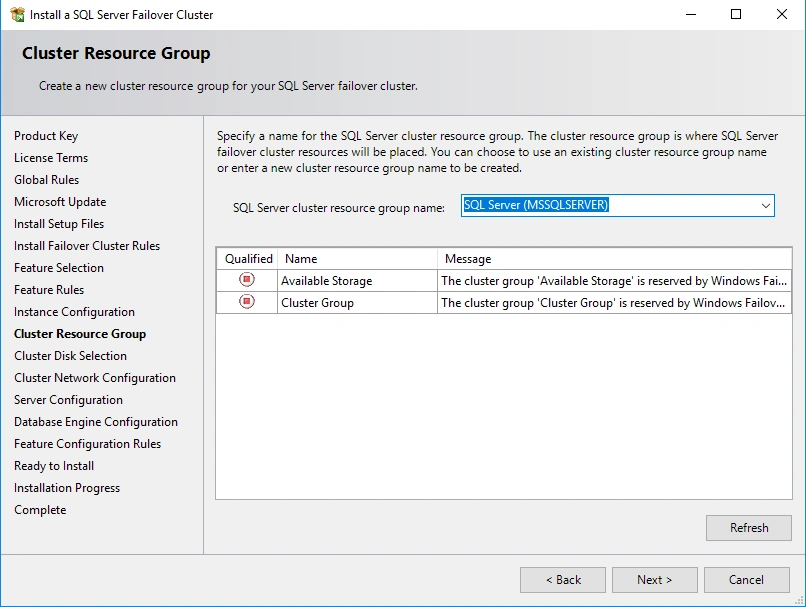Image resolution: width=806 pixels, height=607 pixels.
Task: Minimize the installer window
Action: pos(691,14)
